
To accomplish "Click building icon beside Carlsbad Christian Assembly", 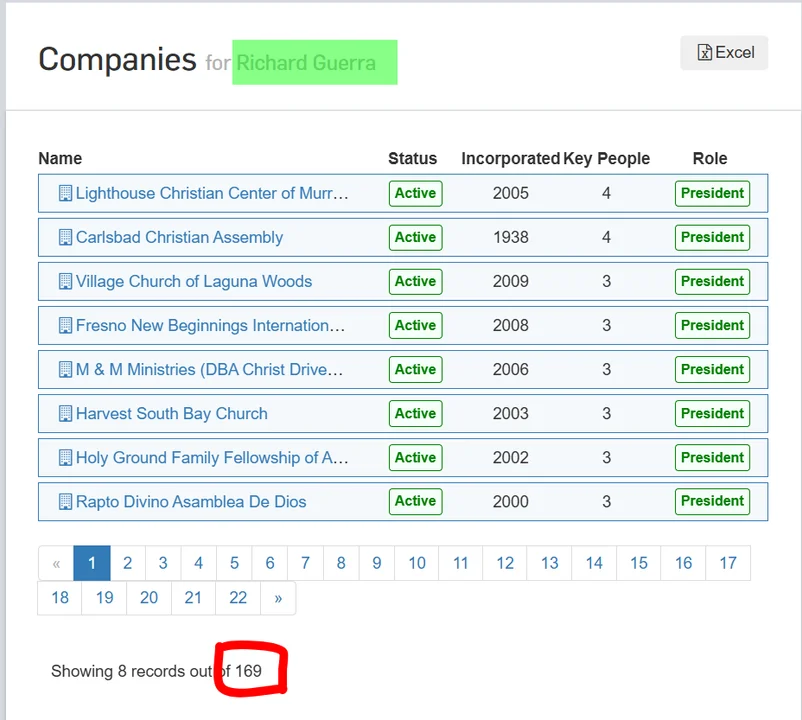I will click(x=66, y=237).
